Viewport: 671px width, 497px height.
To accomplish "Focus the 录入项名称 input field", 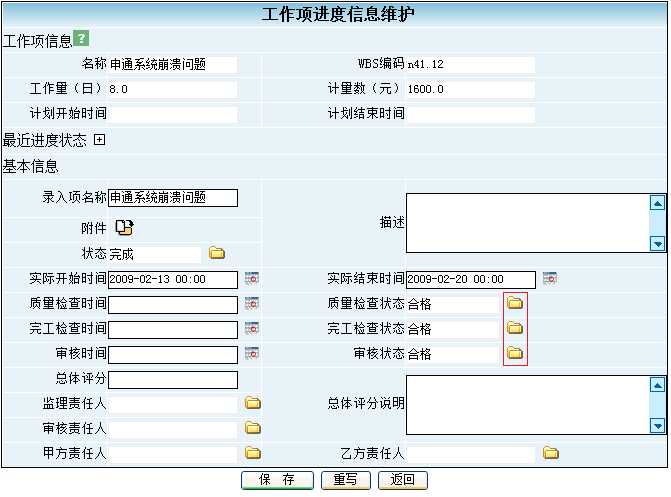I will pos(173,198).
